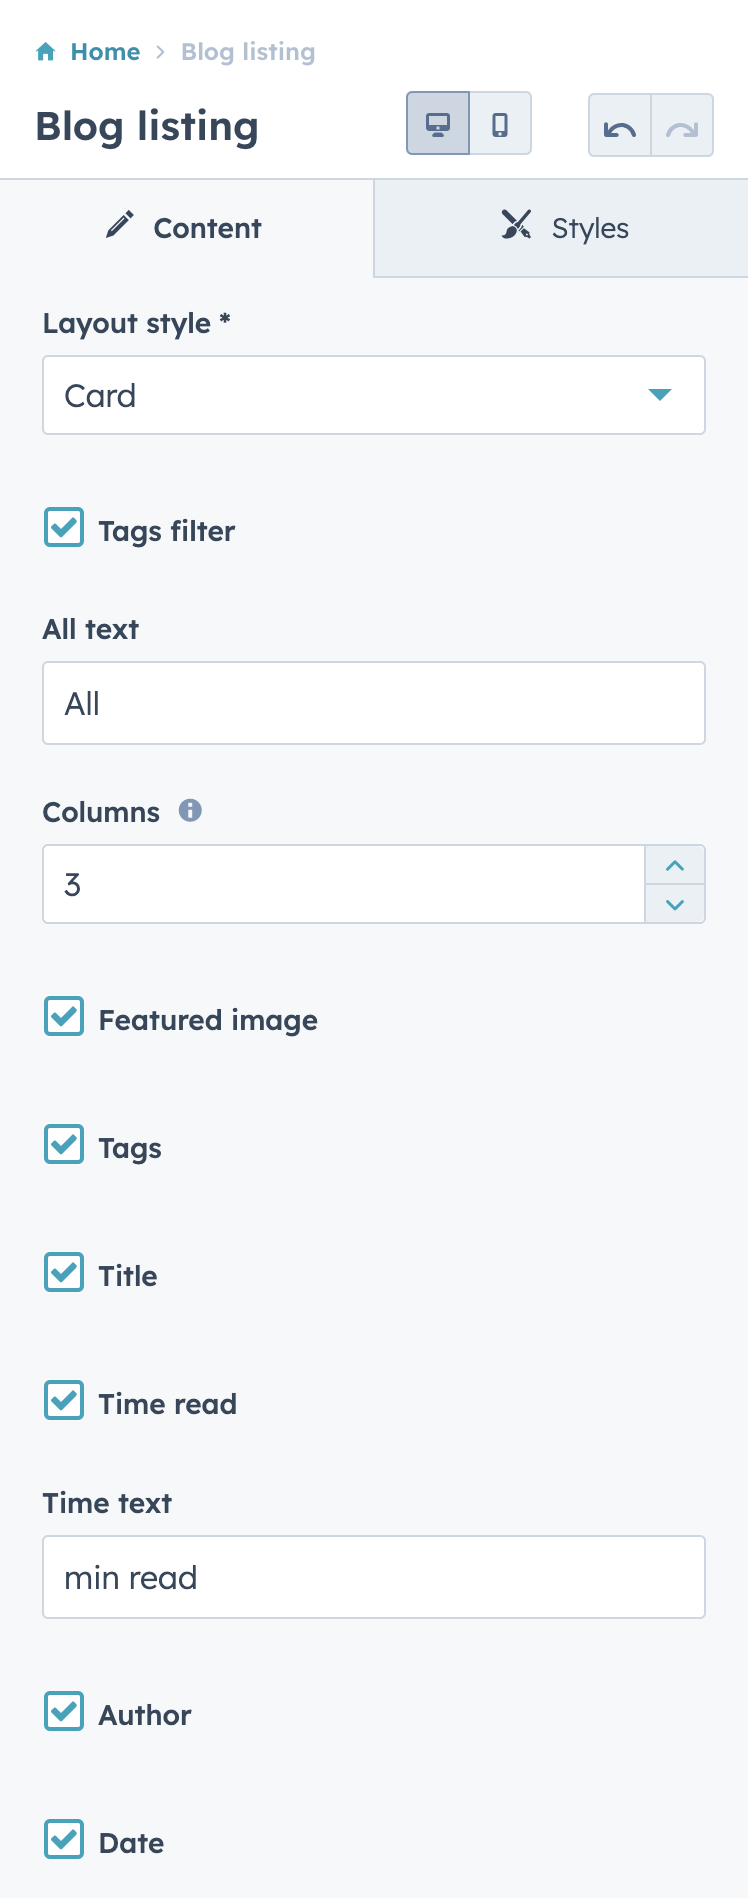Image resolution: width=748 pixels, height=1898 pixels.
Task: Click the Blog listing breadcrumb
Action: (x=248, y=51)
